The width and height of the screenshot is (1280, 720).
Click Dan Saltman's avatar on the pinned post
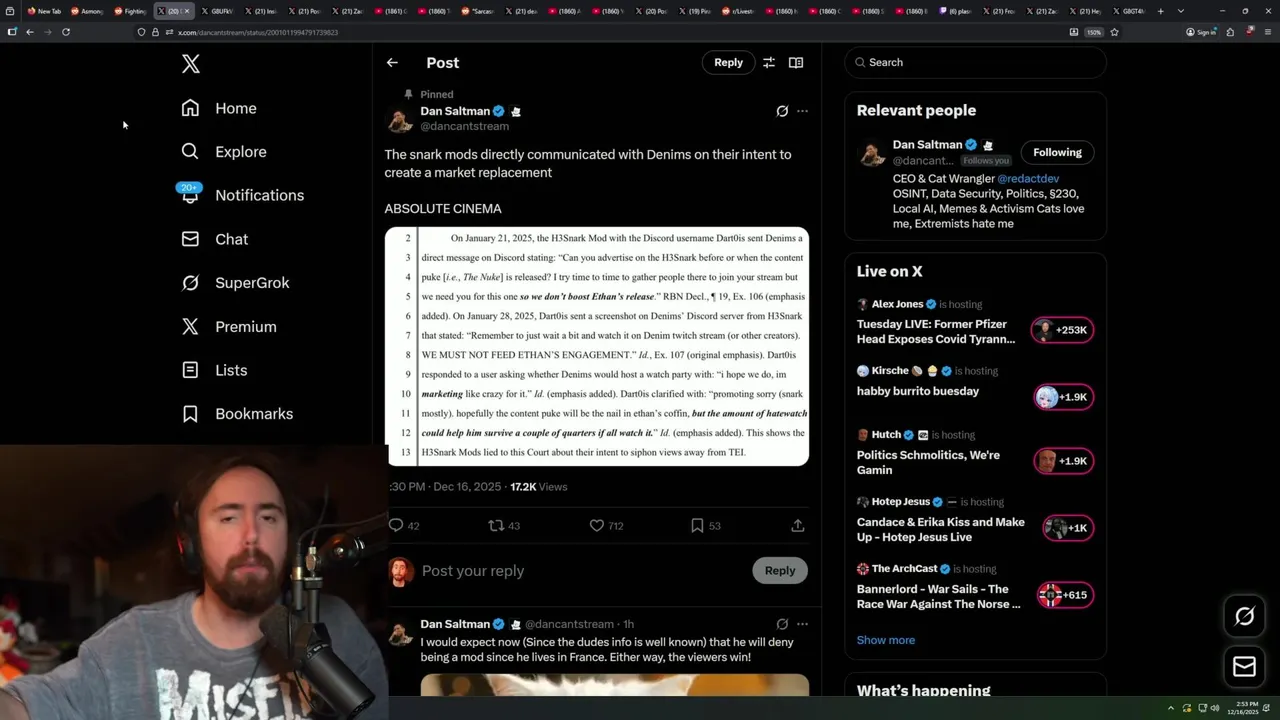click(400, 119)
